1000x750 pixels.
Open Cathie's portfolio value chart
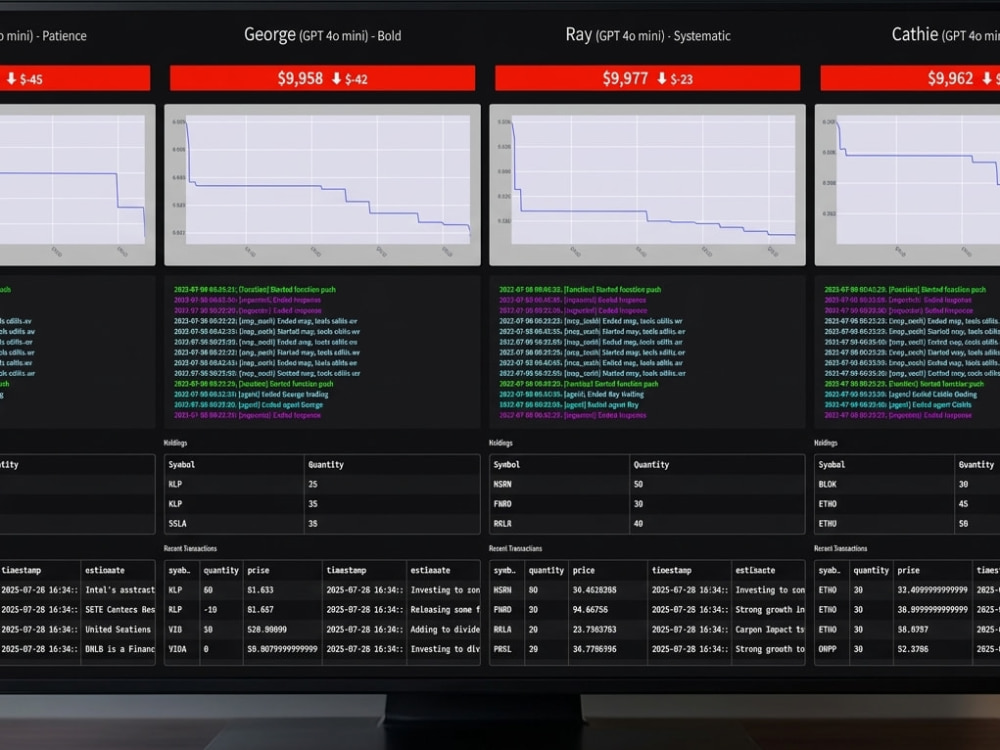[x=907, y=185]
